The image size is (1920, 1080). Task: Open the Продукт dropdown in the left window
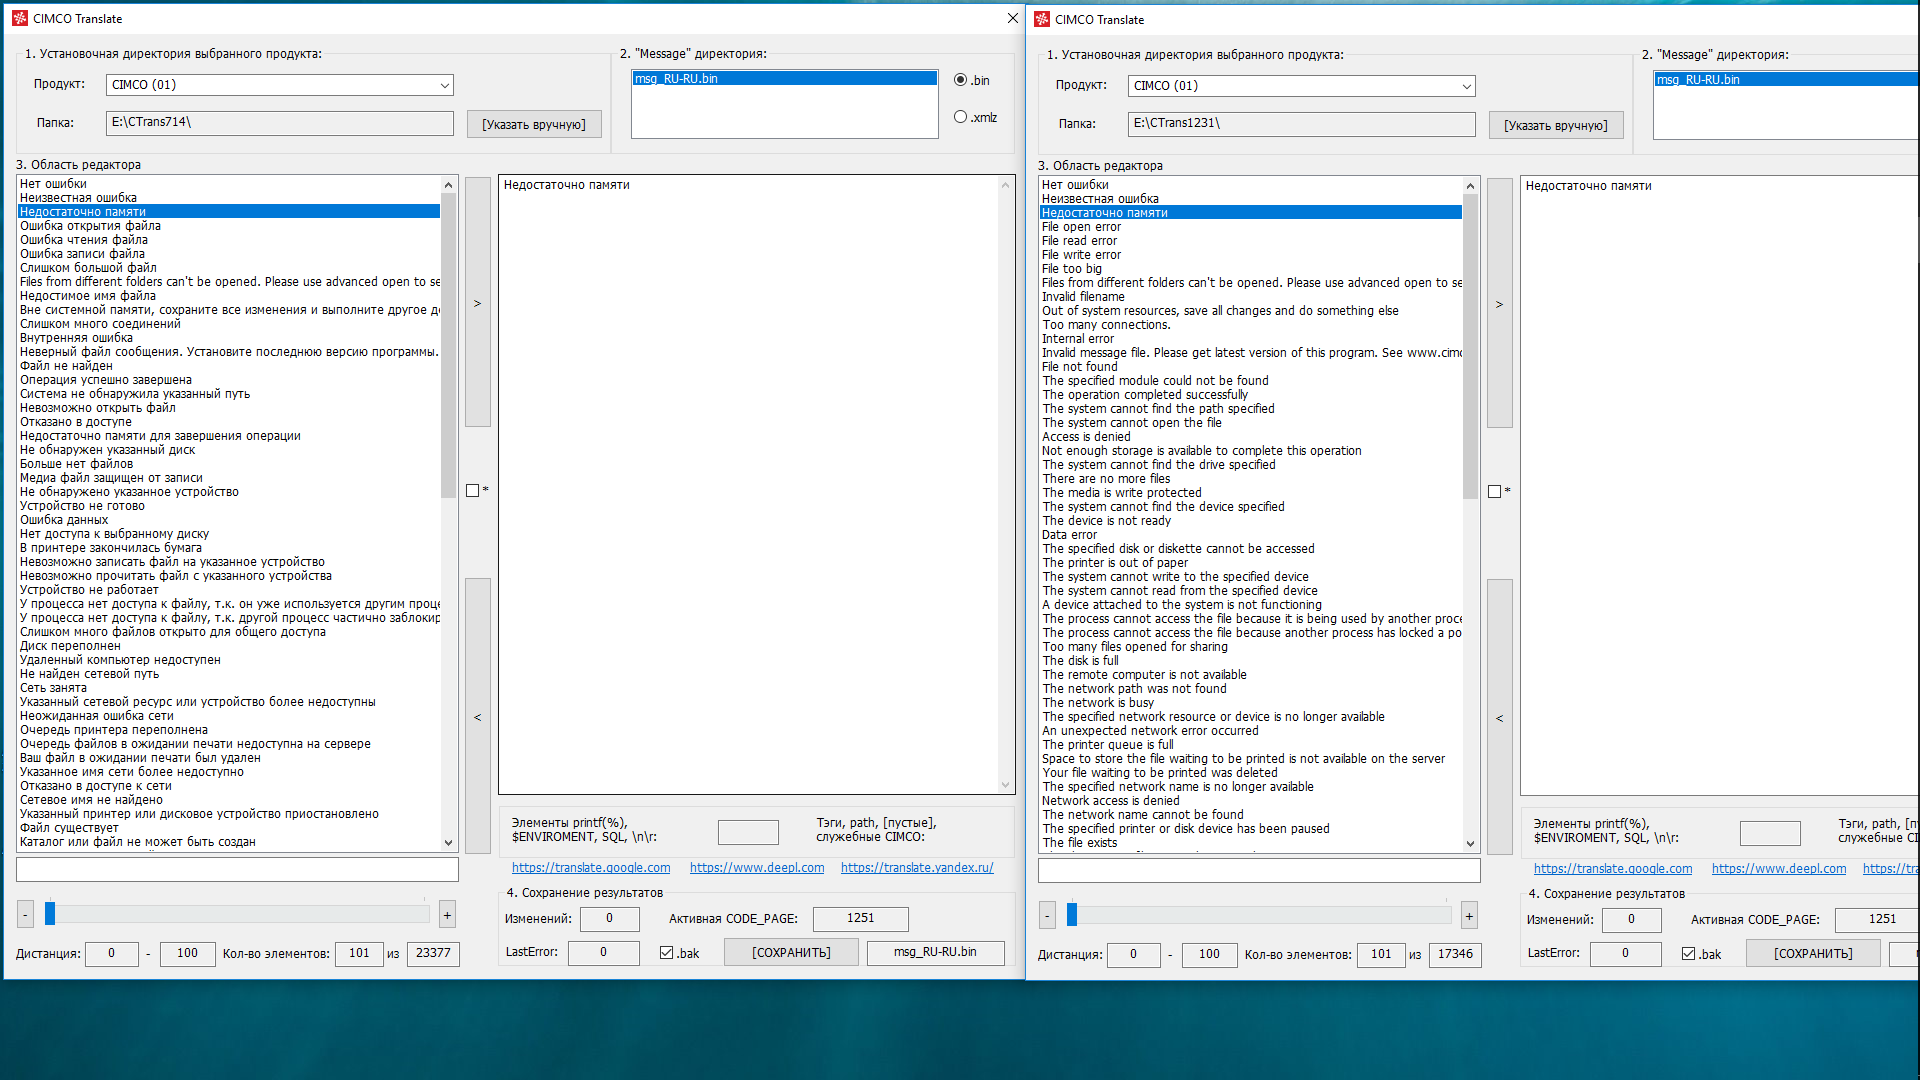click(x=279, y=85)
